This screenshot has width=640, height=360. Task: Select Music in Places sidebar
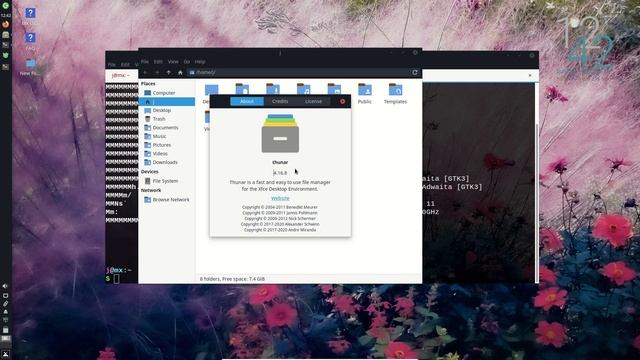pyautogui.click(x=167, y=136)
